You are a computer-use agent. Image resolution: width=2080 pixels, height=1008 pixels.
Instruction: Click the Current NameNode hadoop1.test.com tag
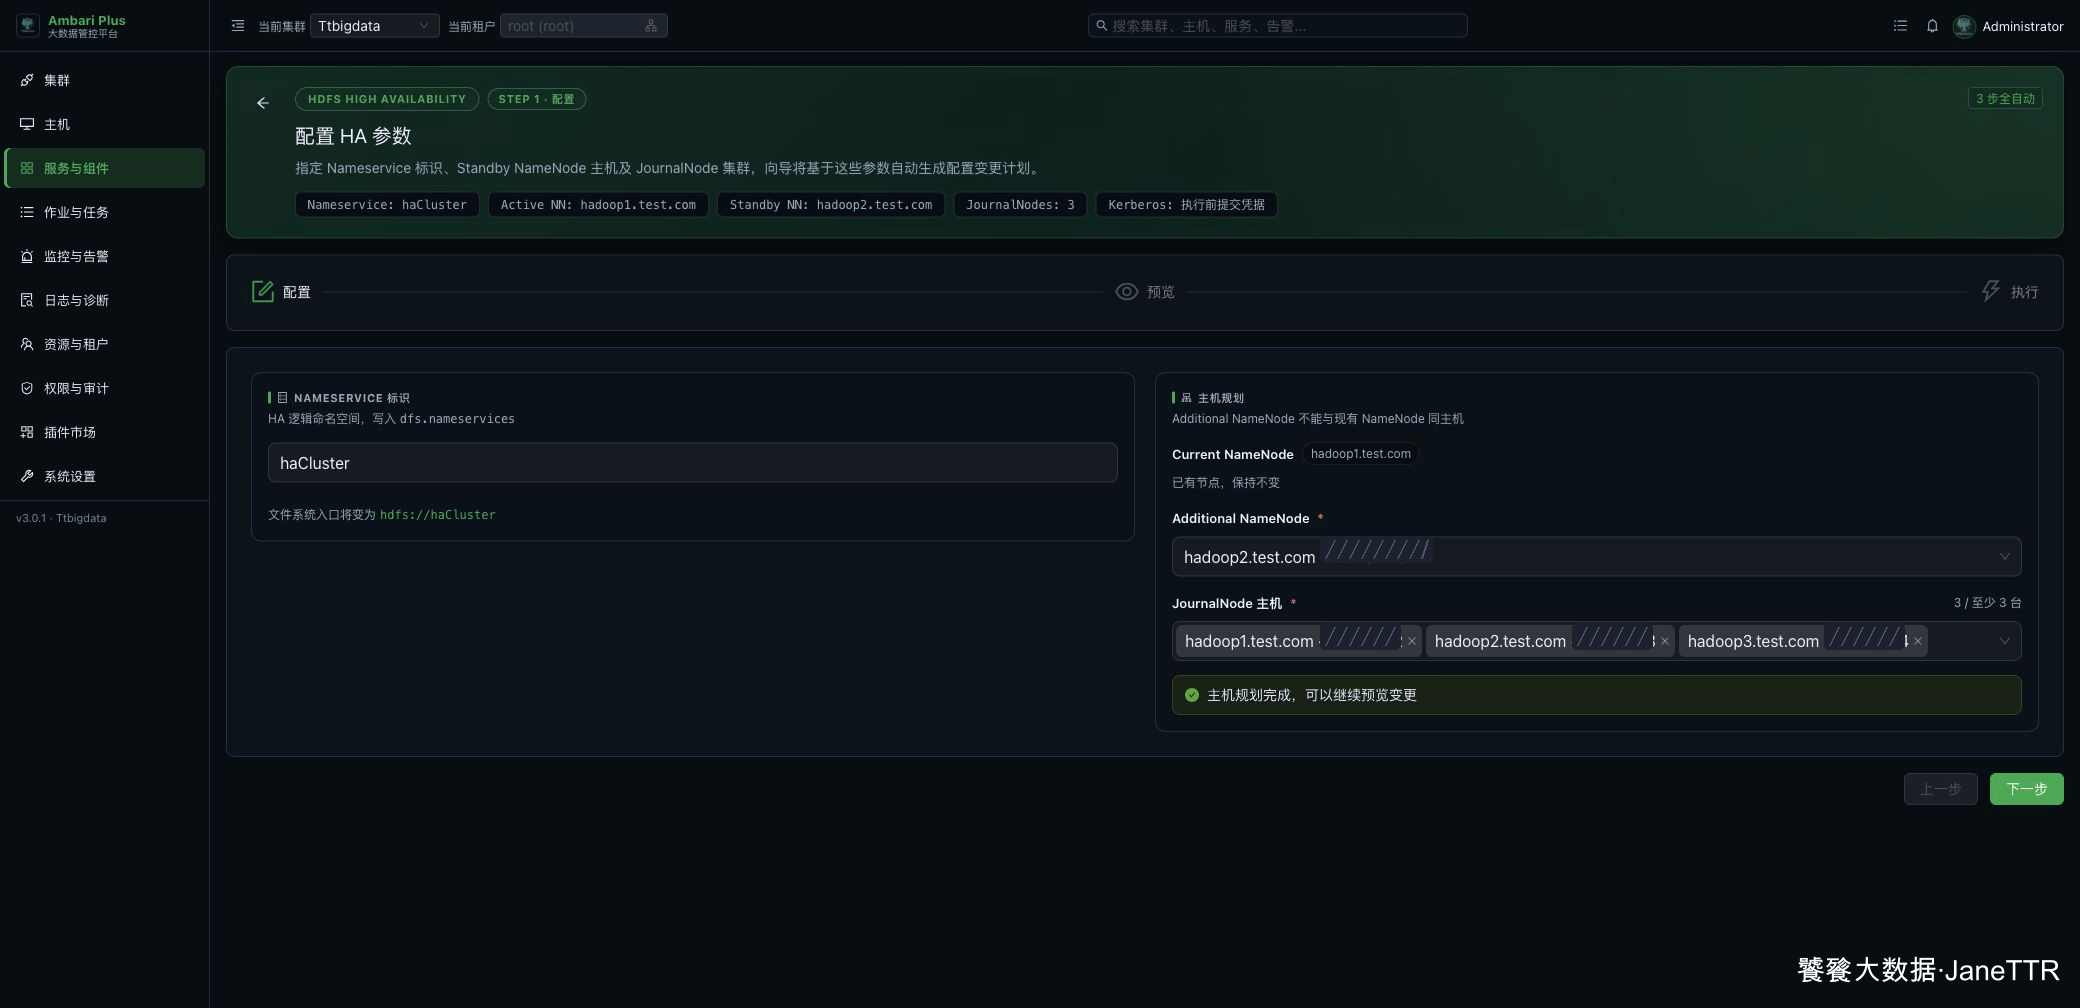coord(1361,454)
